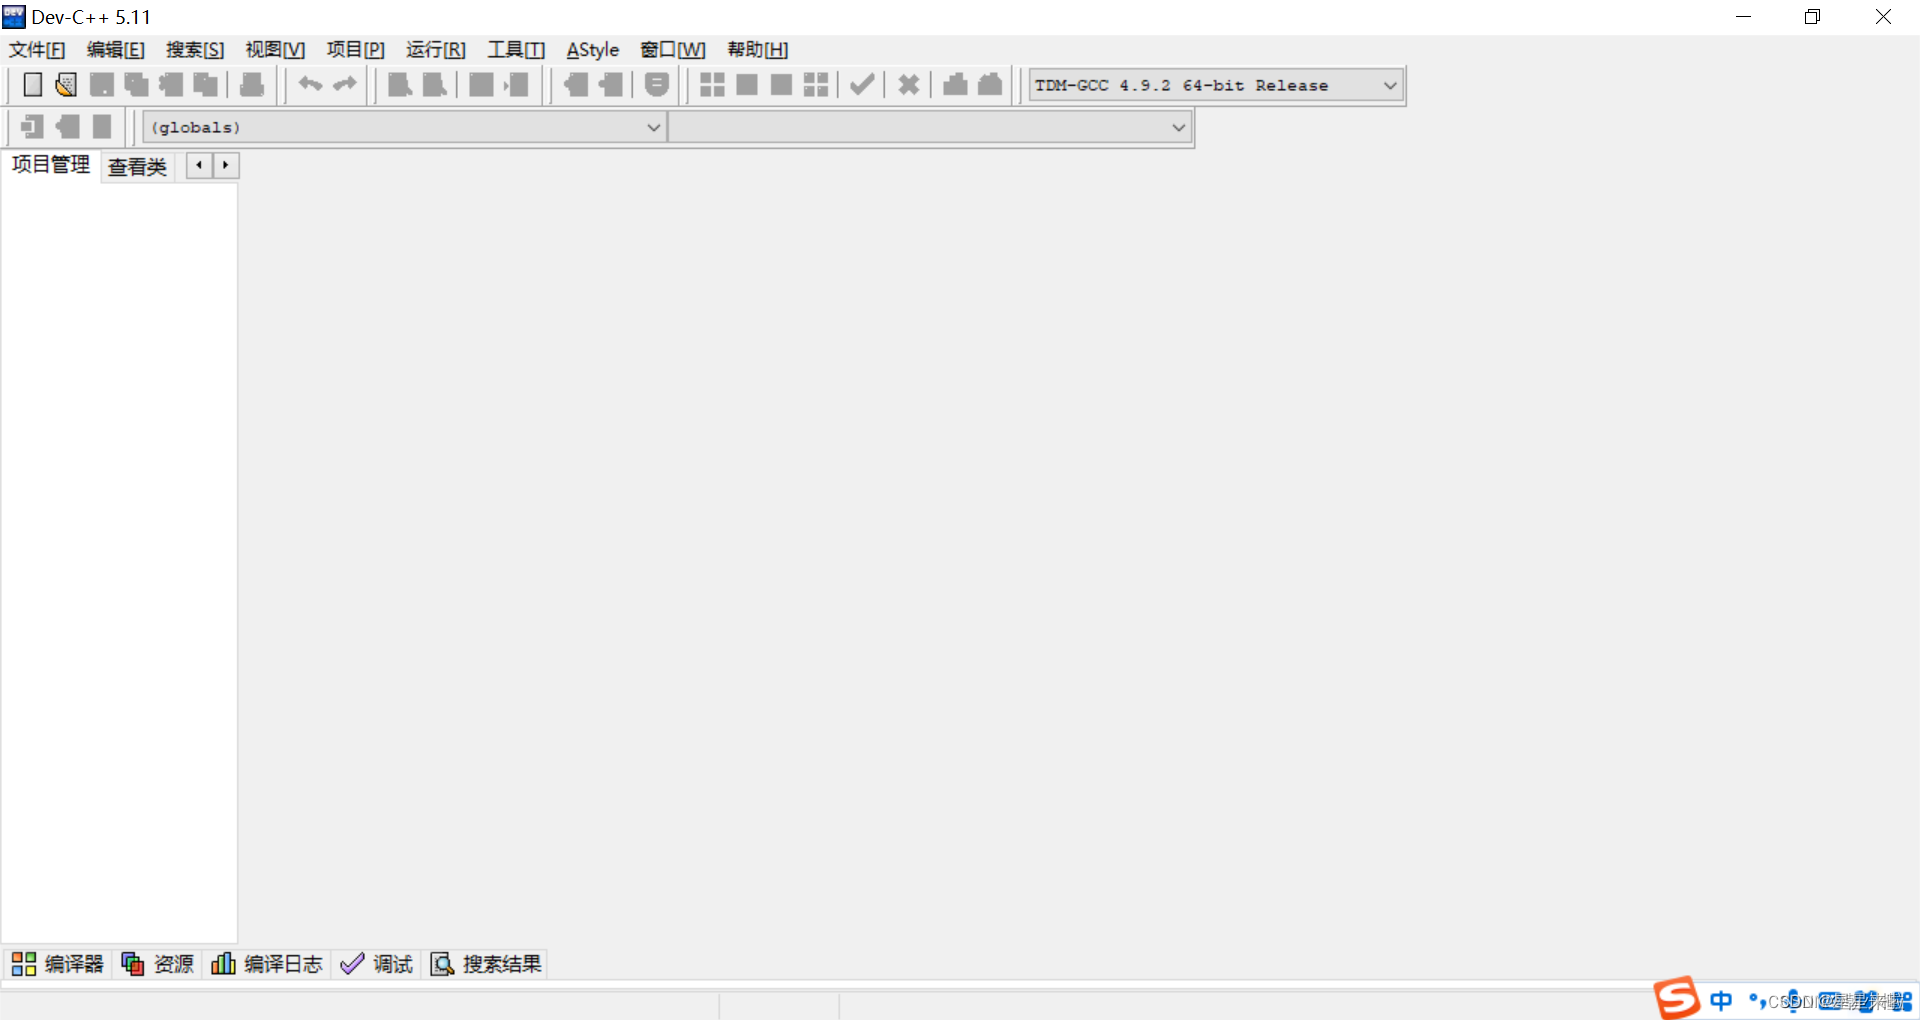Click the Find toolbar icon
Image resolution: width=1920 pixels, height=1020 pixels.
click(400, 85)
